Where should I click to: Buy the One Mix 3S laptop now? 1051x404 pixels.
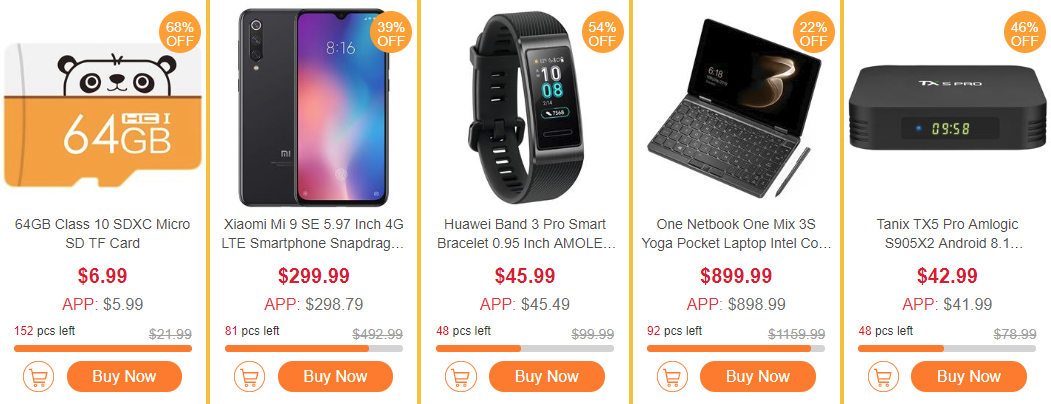click(758, 377)
